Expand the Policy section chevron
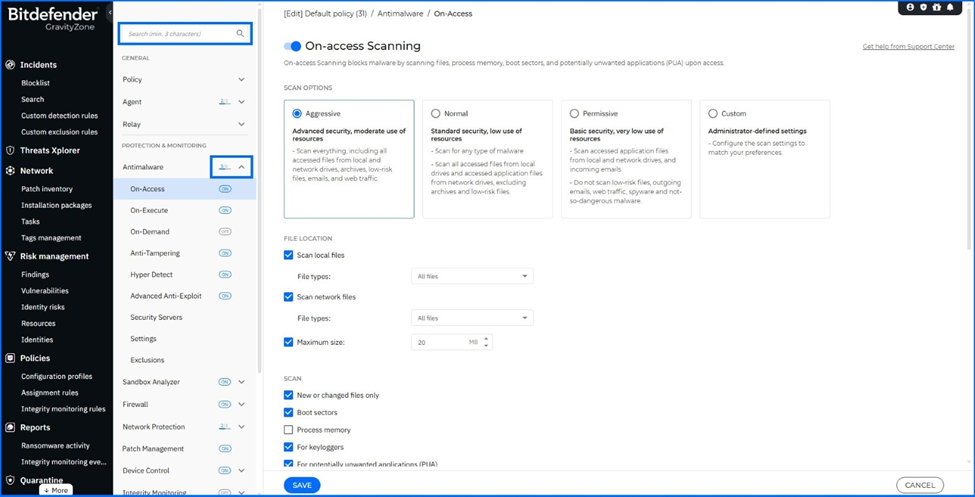The height and width of the screenshot is (497, 975). pyautogui.click(x=242, y=80)
